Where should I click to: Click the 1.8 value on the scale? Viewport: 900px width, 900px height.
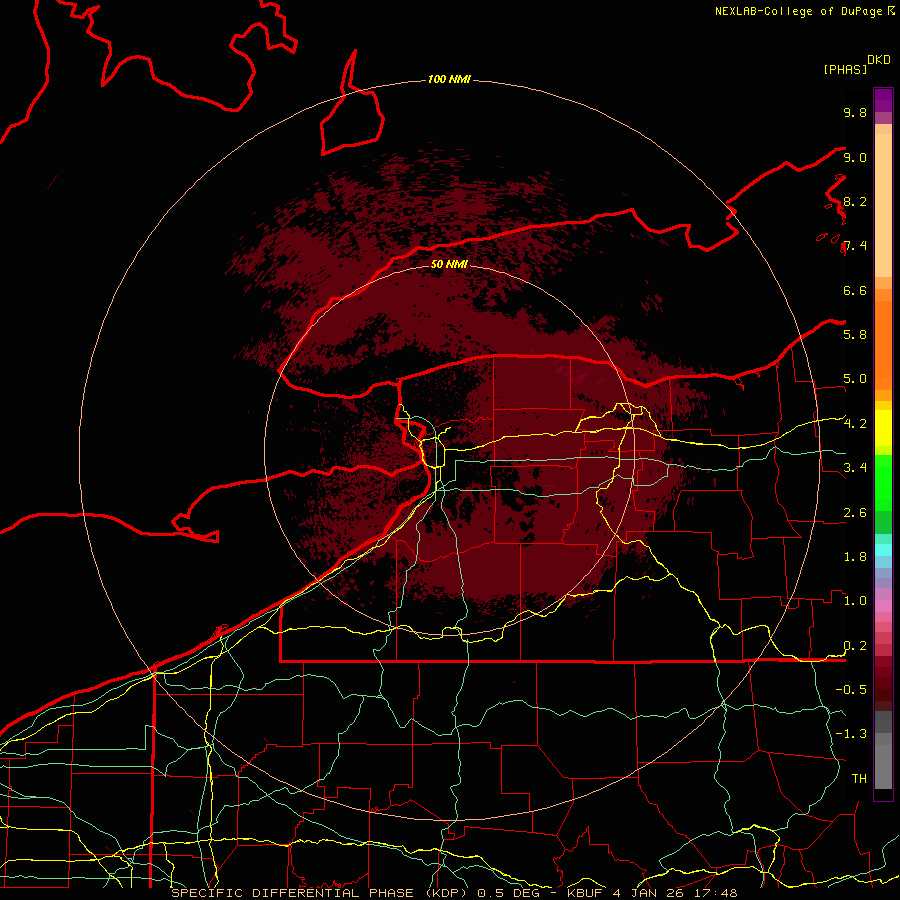tap(855, 557)
